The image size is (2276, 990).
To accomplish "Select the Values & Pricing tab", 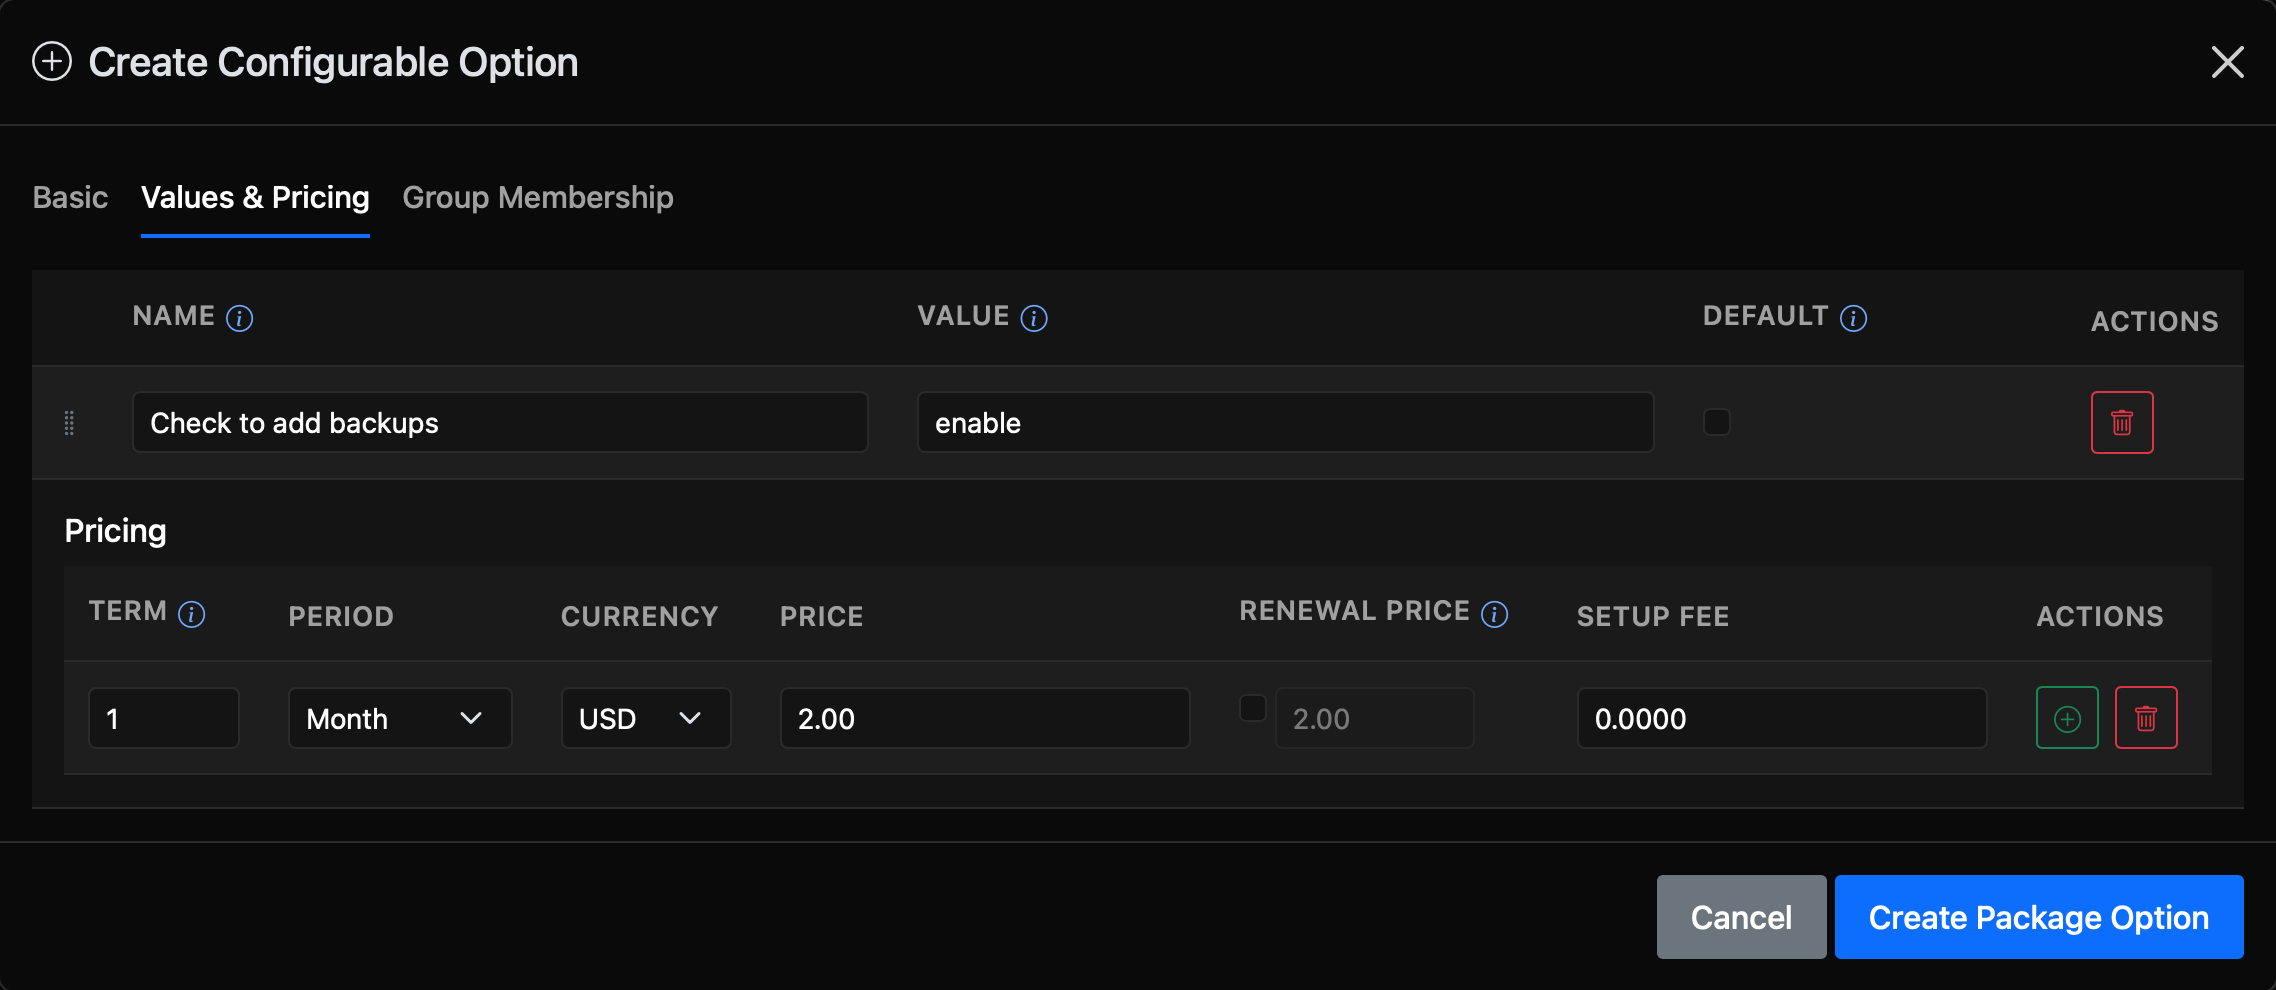I will pyautogui.click(x=255, y=197).
